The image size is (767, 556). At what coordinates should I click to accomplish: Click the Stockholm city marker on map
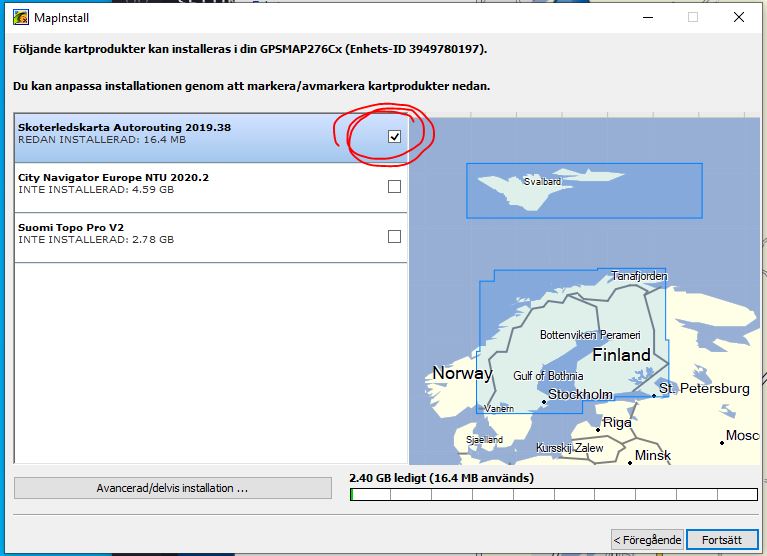[544, 402]
